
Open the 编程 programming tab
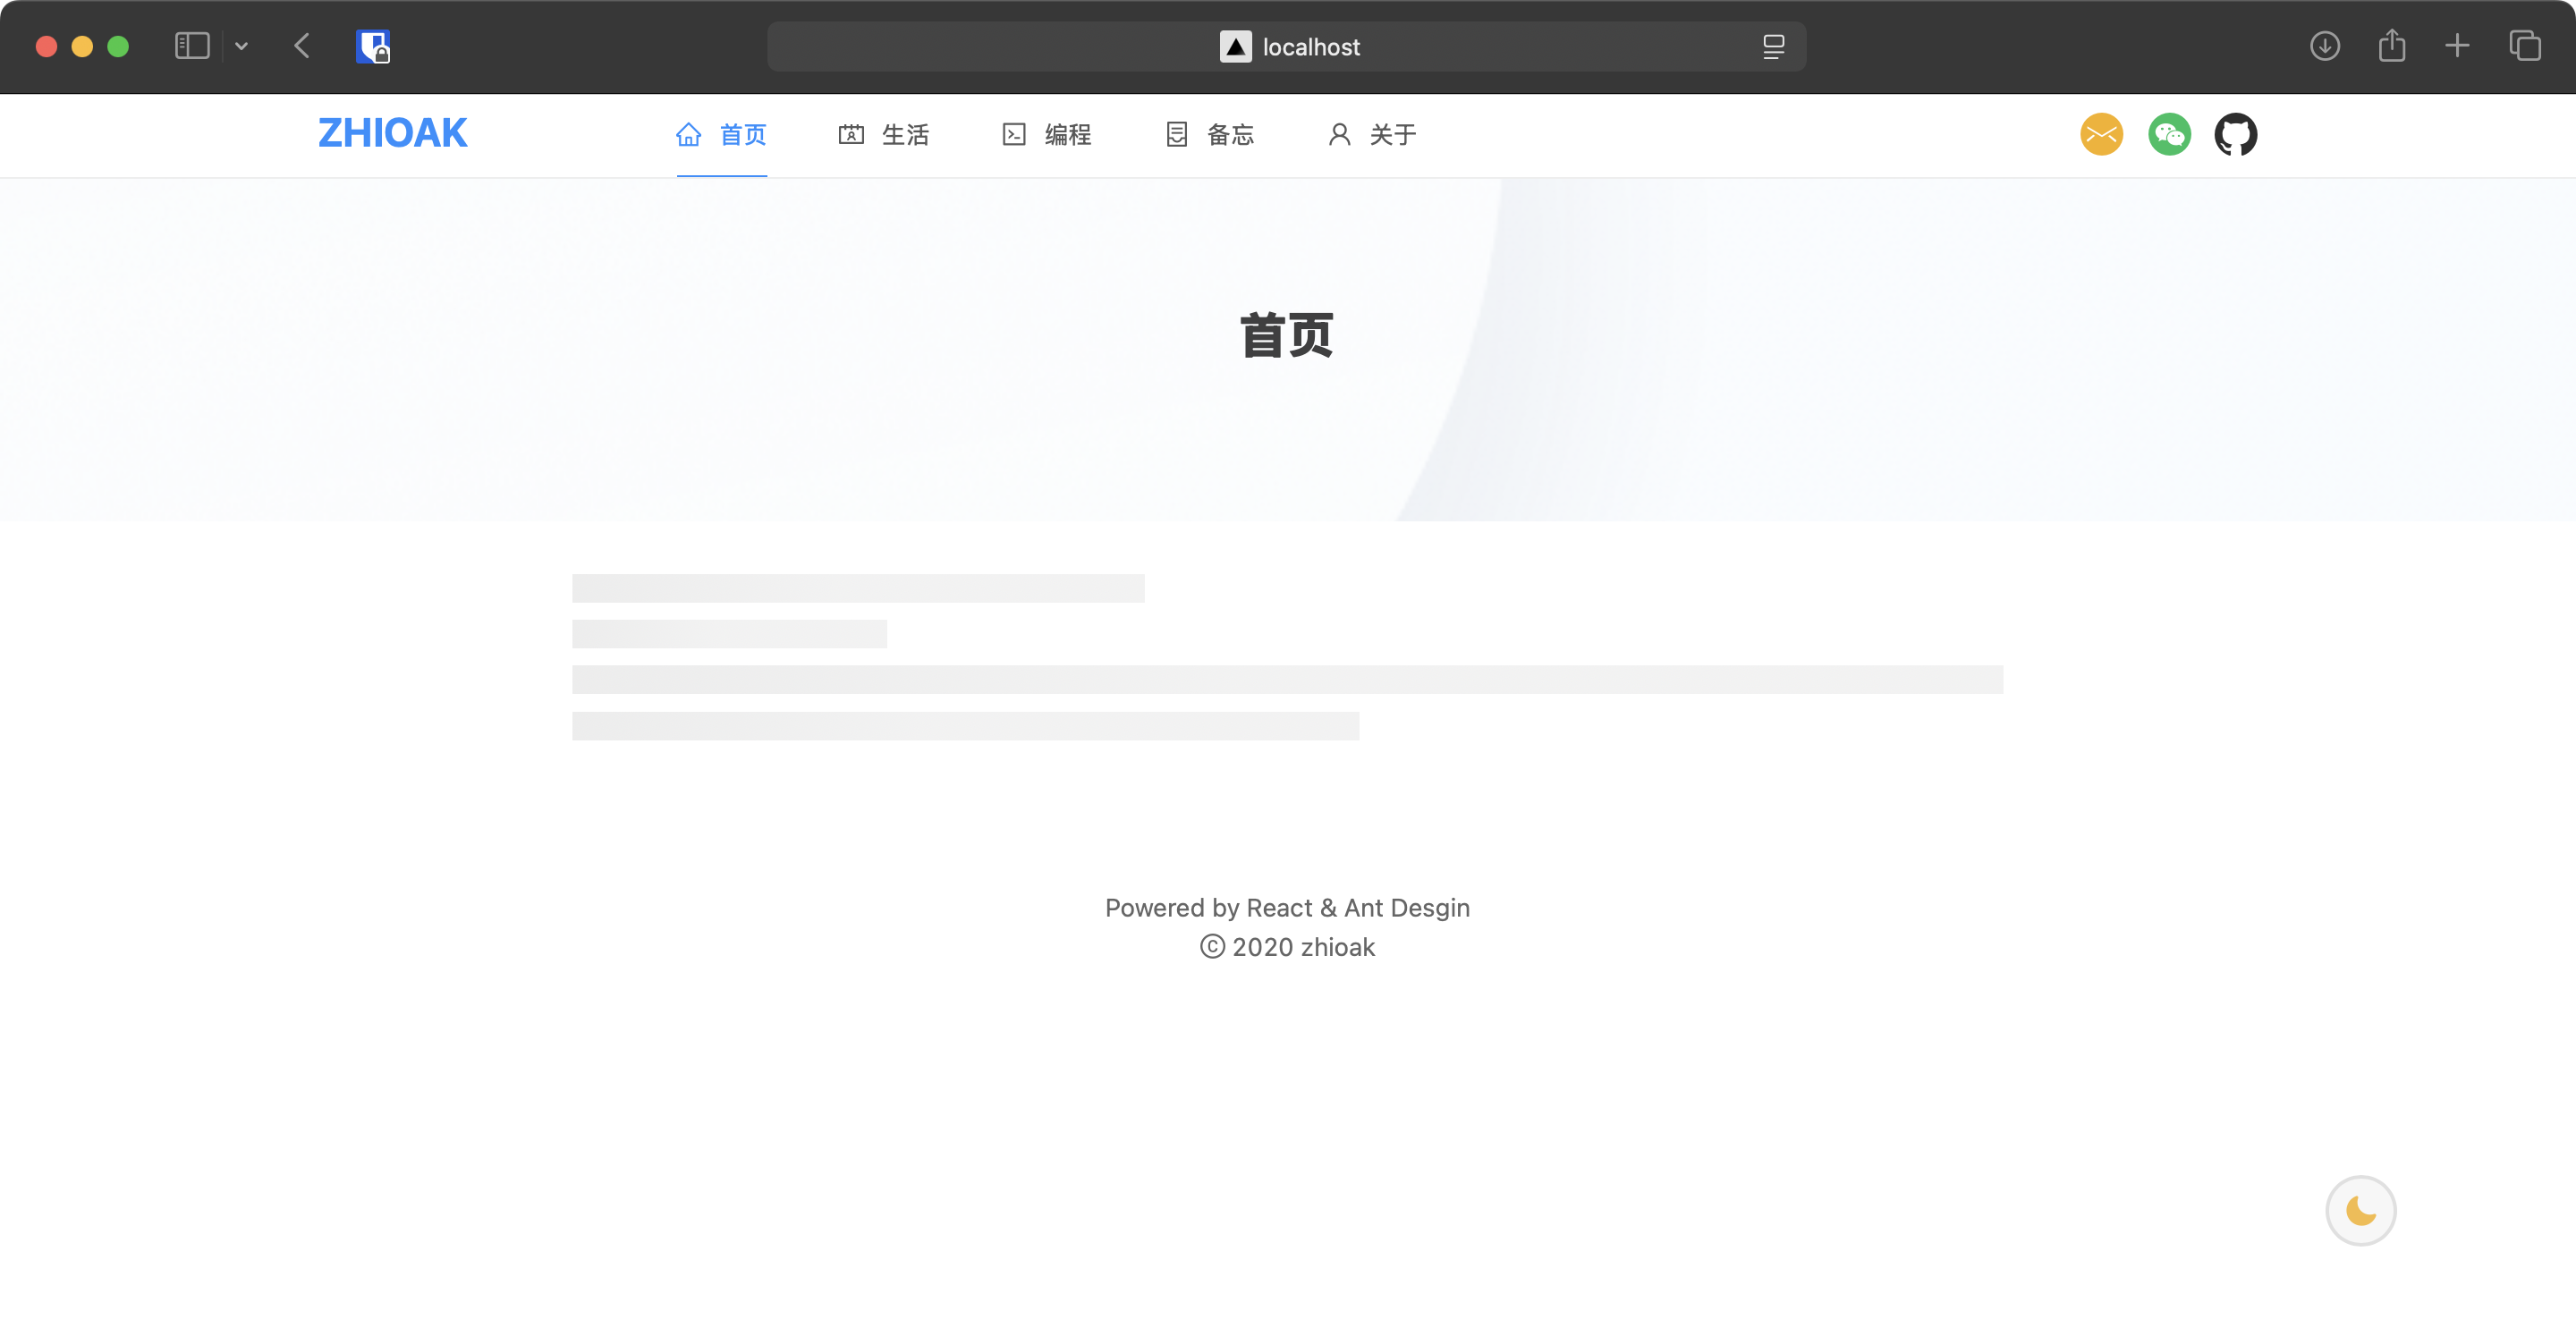pos(1047,134)
